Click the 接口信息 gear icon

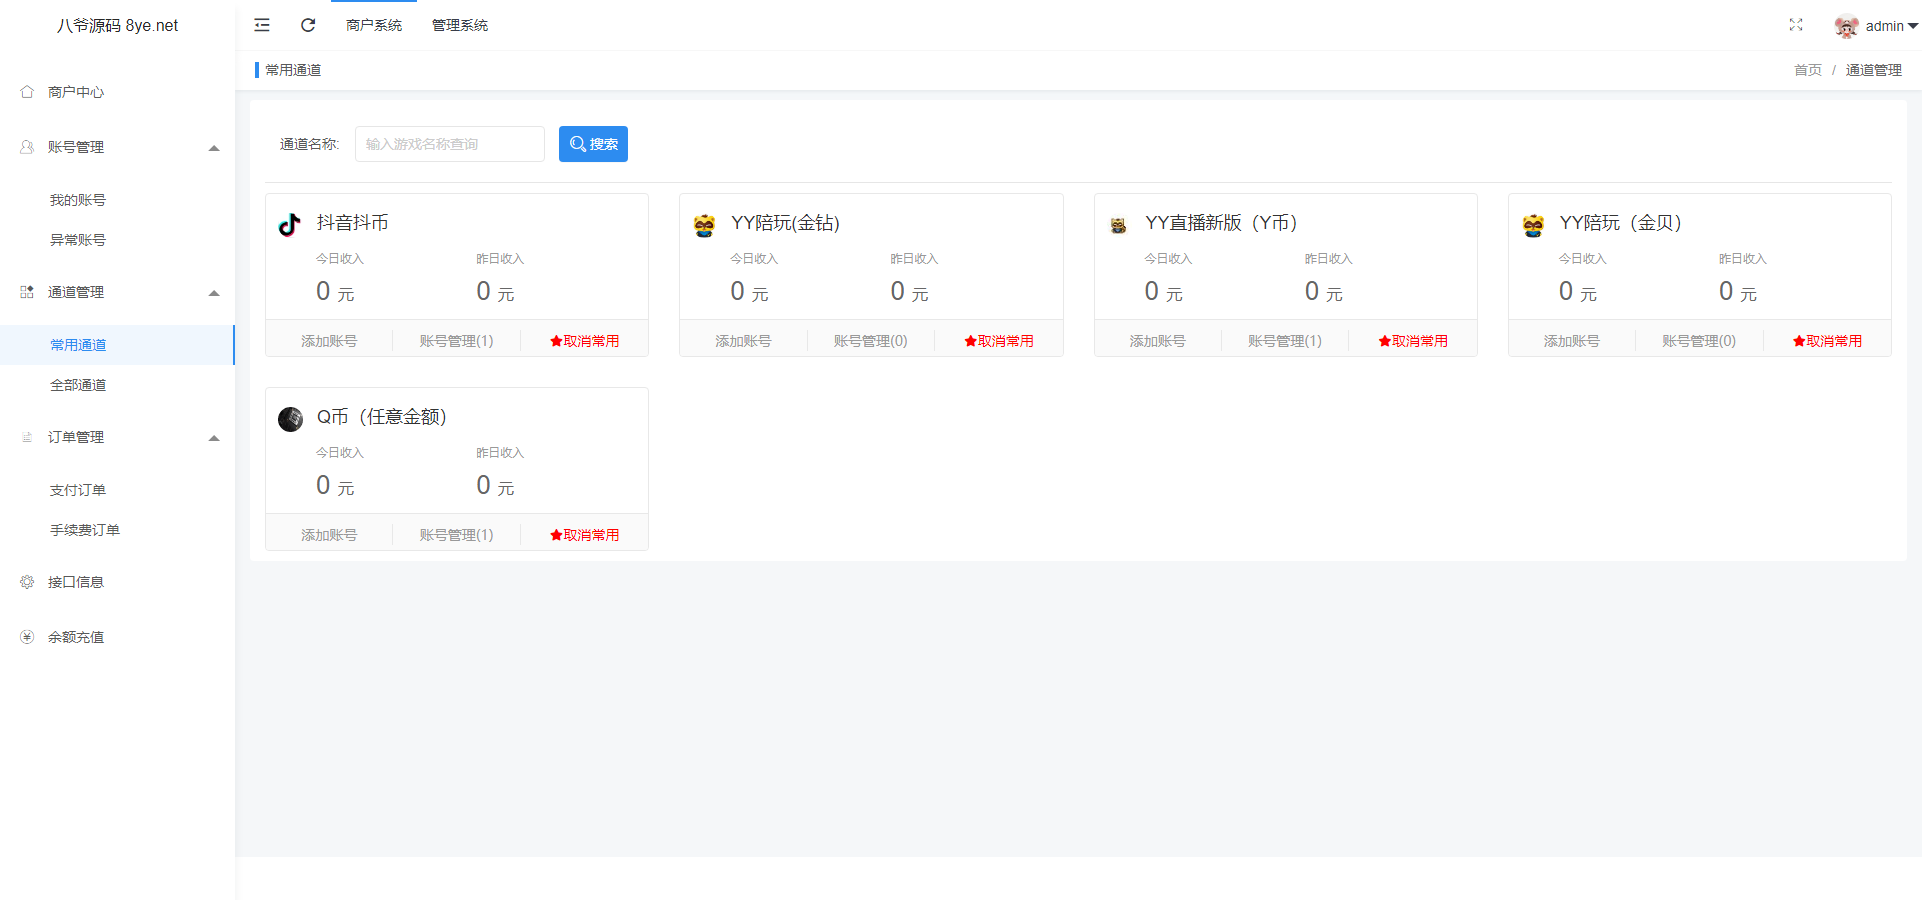coord(26,581)
